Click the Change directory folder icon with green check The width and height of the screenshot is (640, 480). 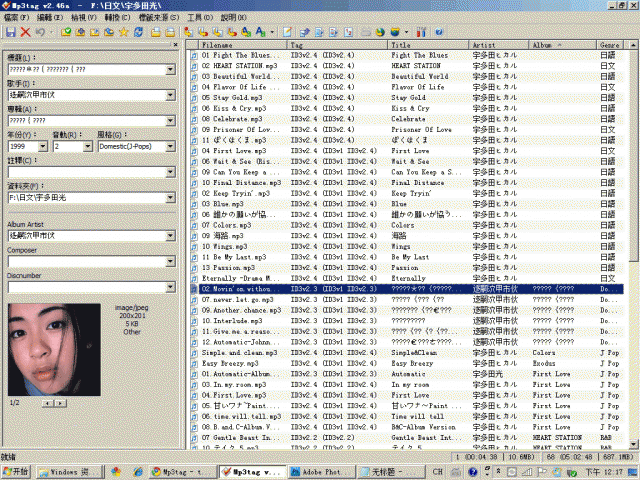pos(66,32)
